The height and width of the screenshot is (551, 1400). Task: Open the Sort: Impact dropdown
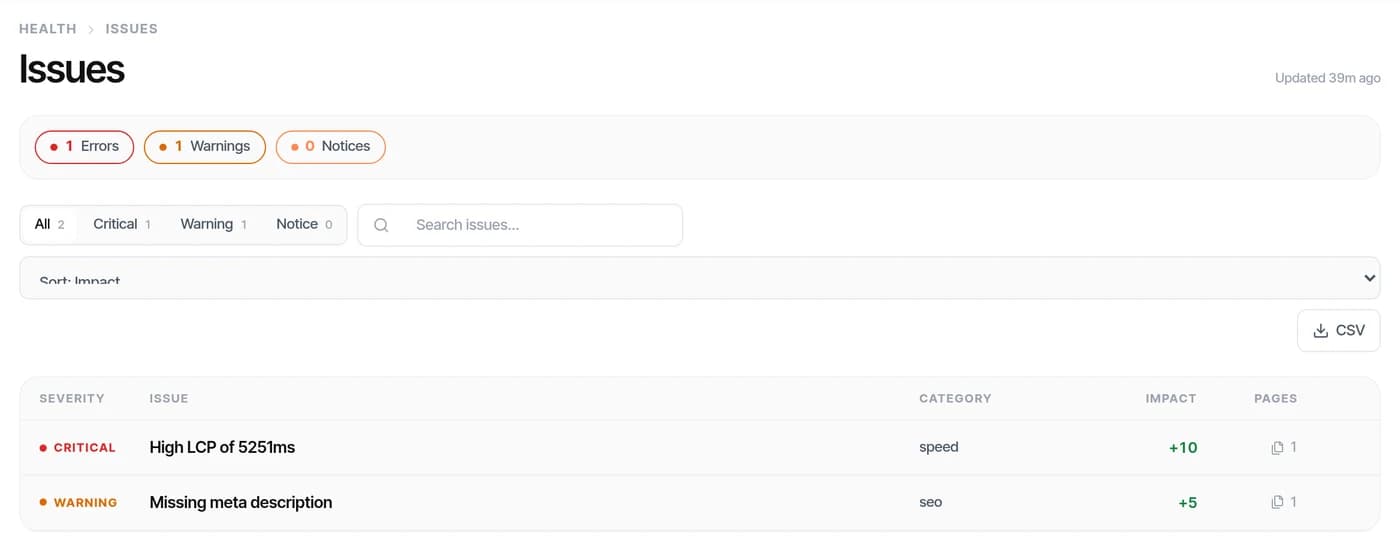coord(700,278)
